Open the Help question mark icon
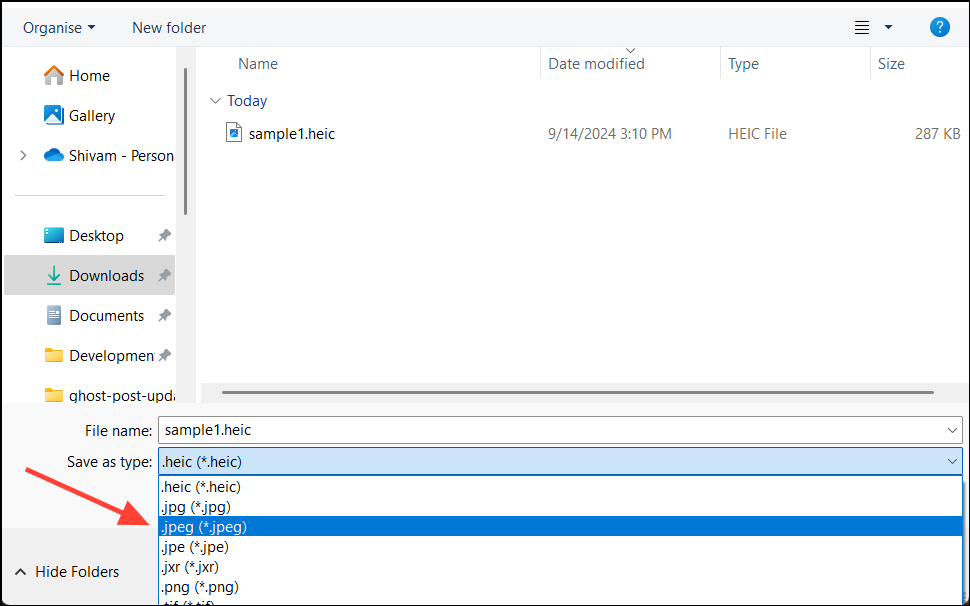The image size is (970, 606). [x=939, y=27]
